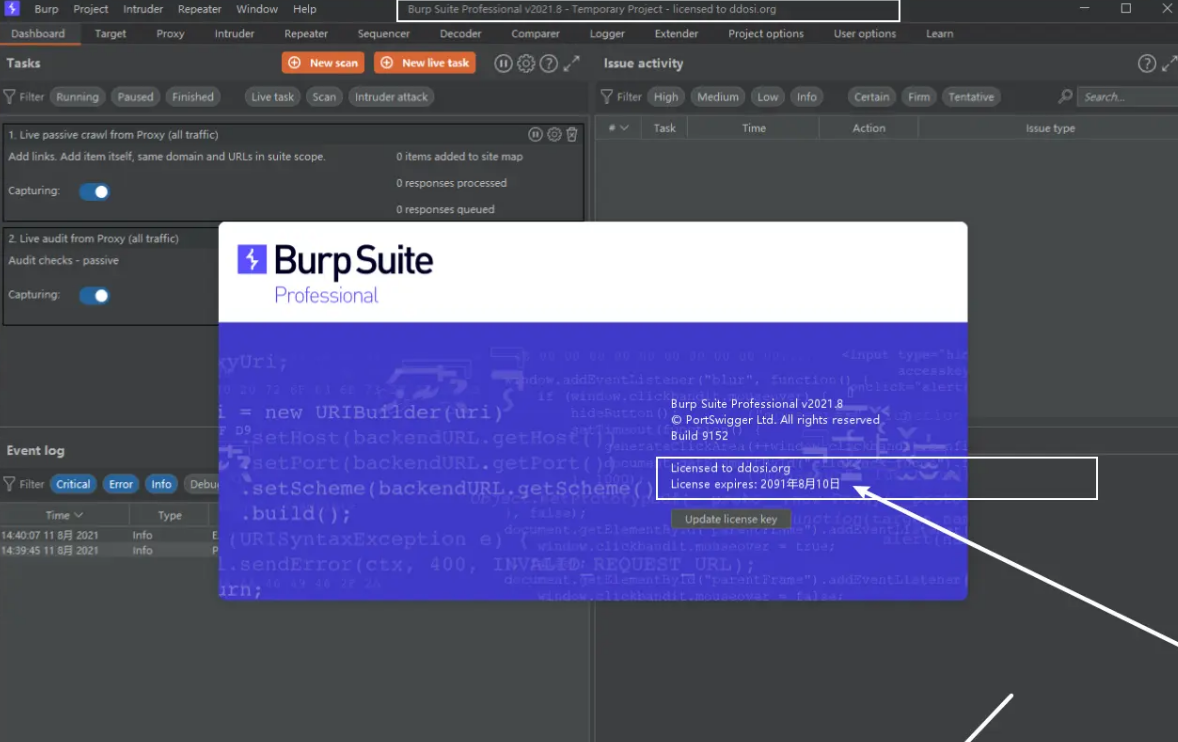Switch to the Decoder tab

pyautogui.click(x=461, y=34)
